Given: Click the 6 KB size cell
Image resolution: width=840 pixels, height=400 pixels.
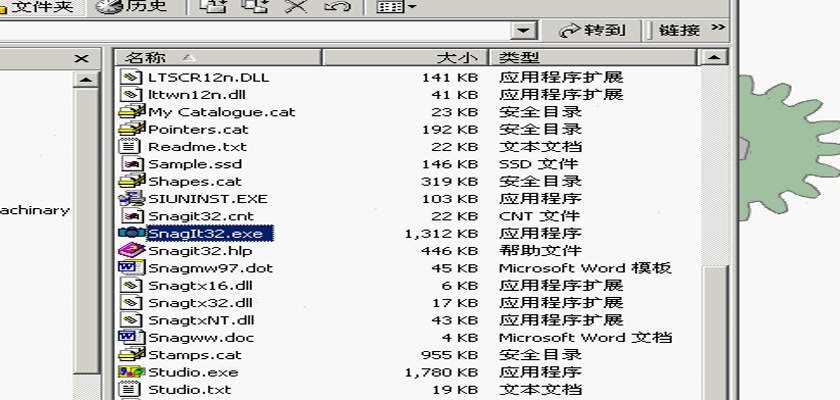Looking at the screenshot, I should tap(460, 285).
